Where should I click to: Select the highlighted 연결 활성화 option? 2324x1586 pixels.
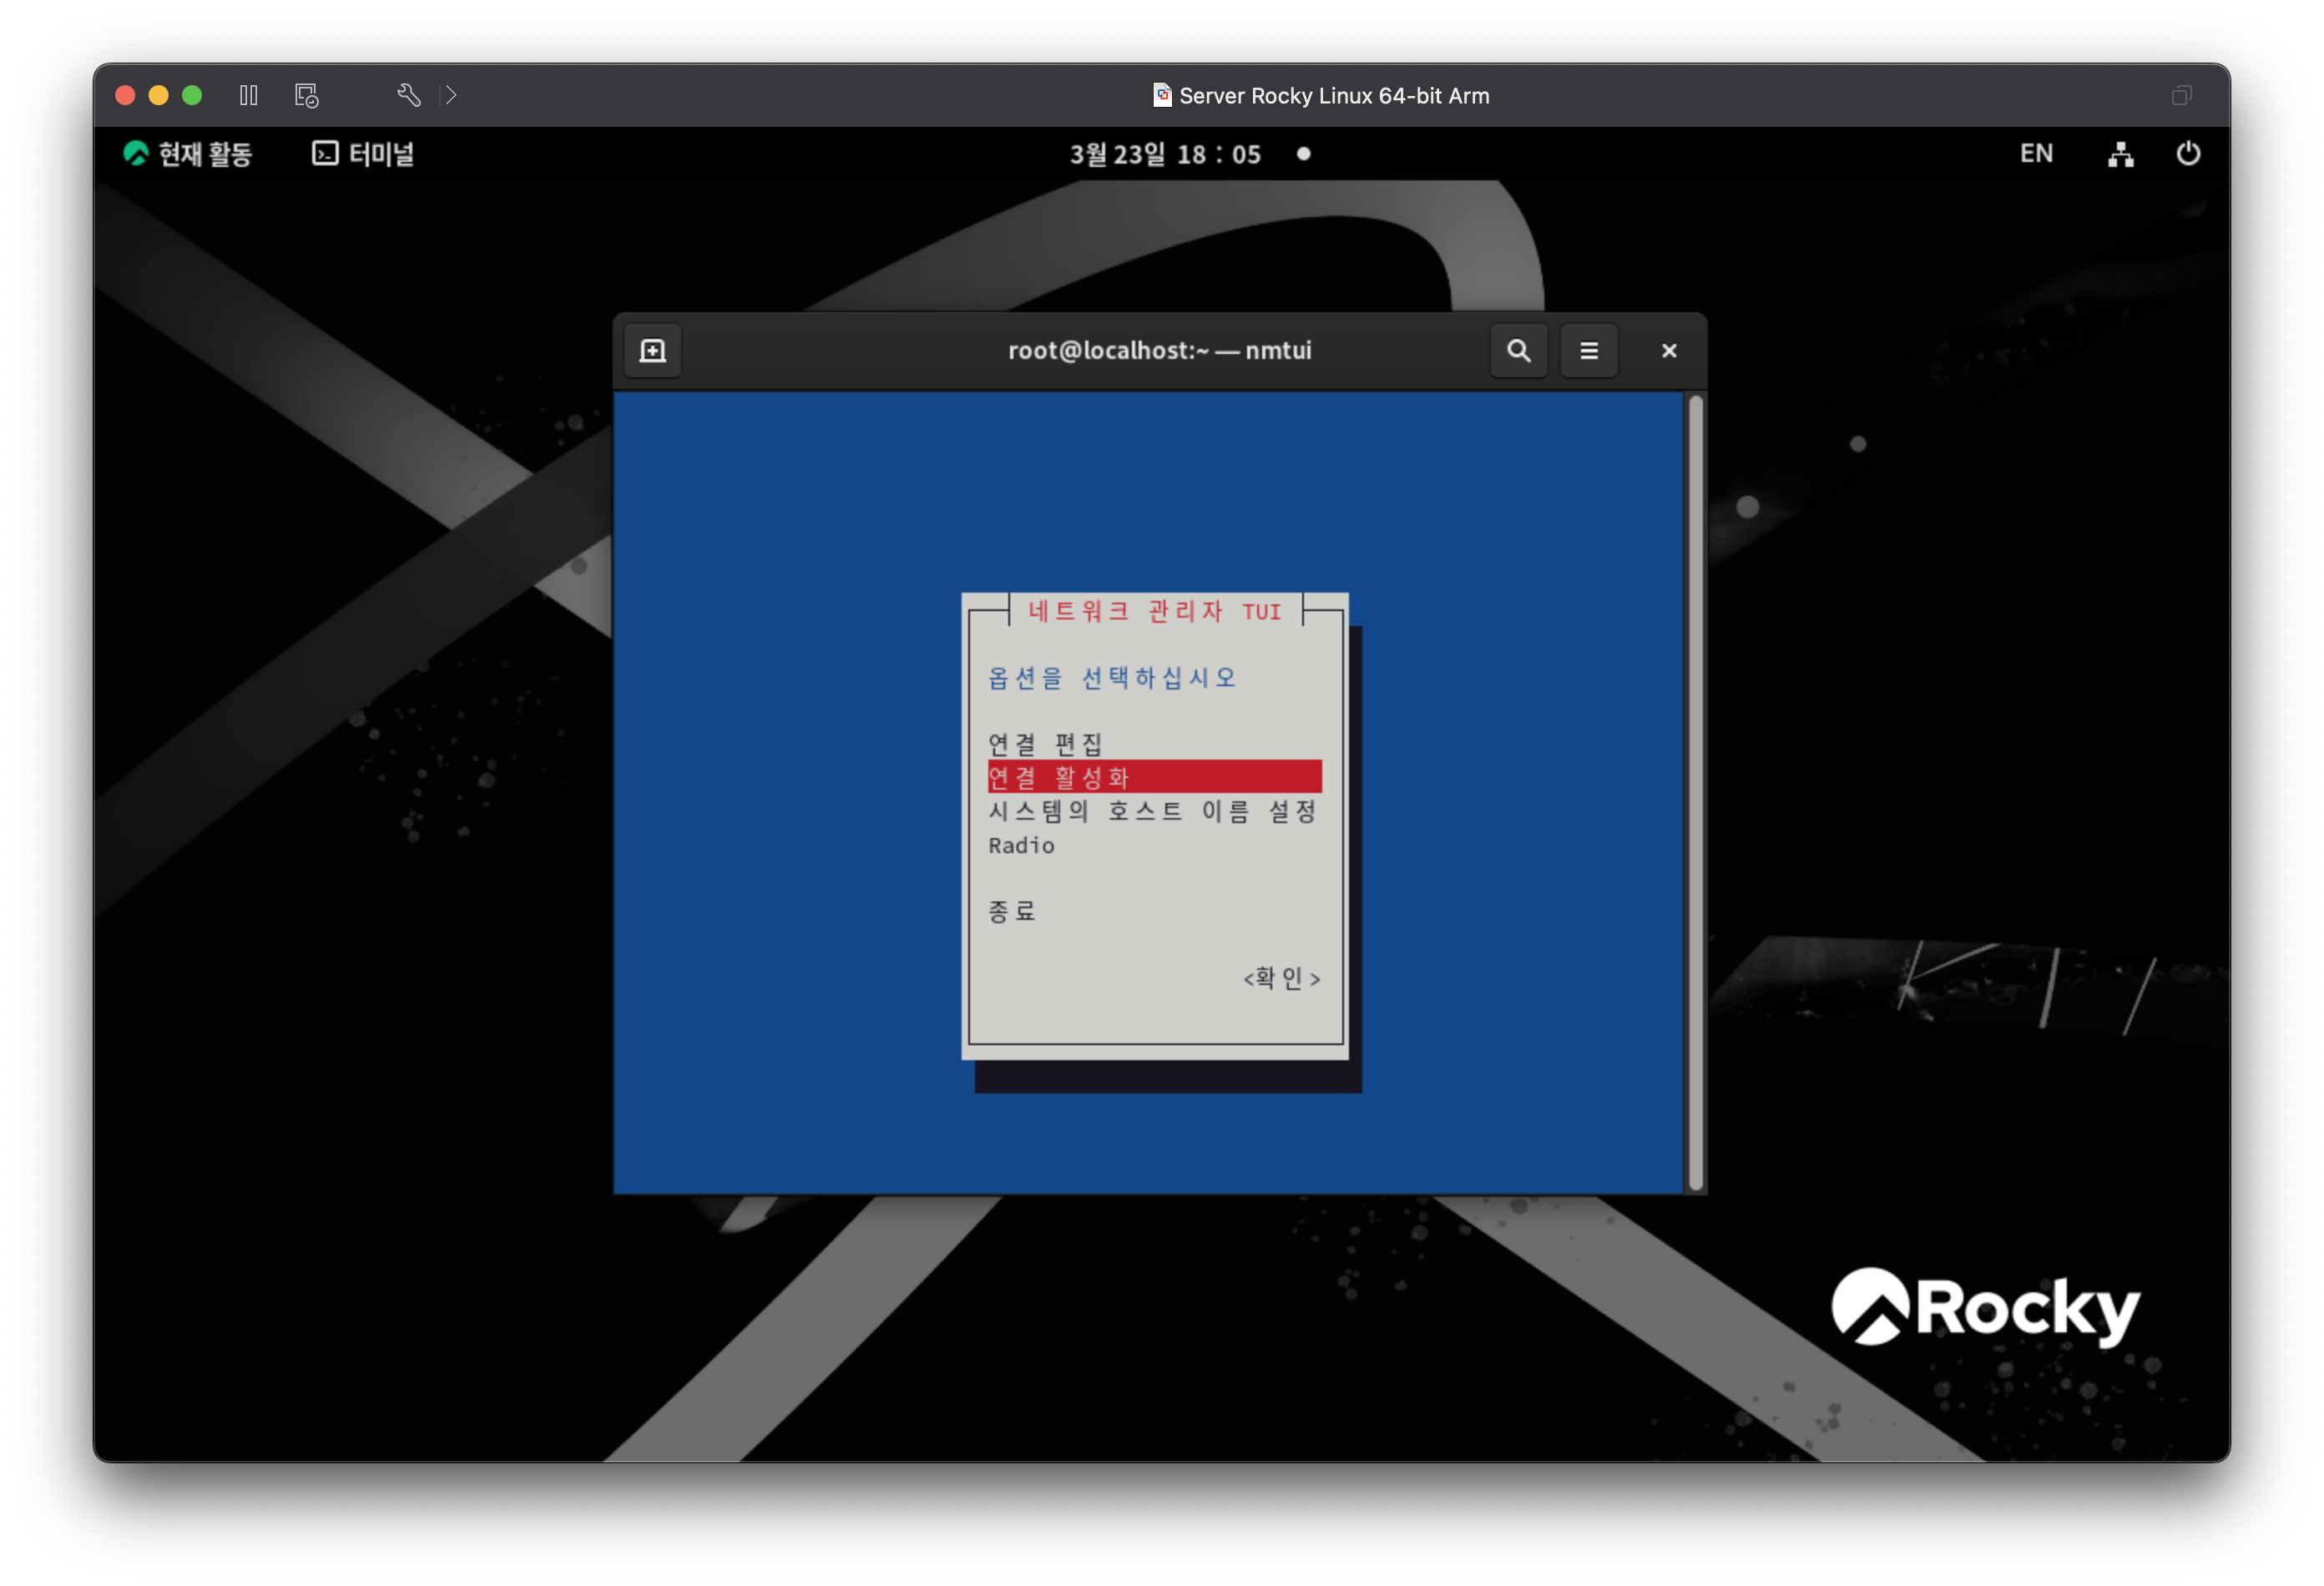pyautogui.click(x=1154, y=777)
